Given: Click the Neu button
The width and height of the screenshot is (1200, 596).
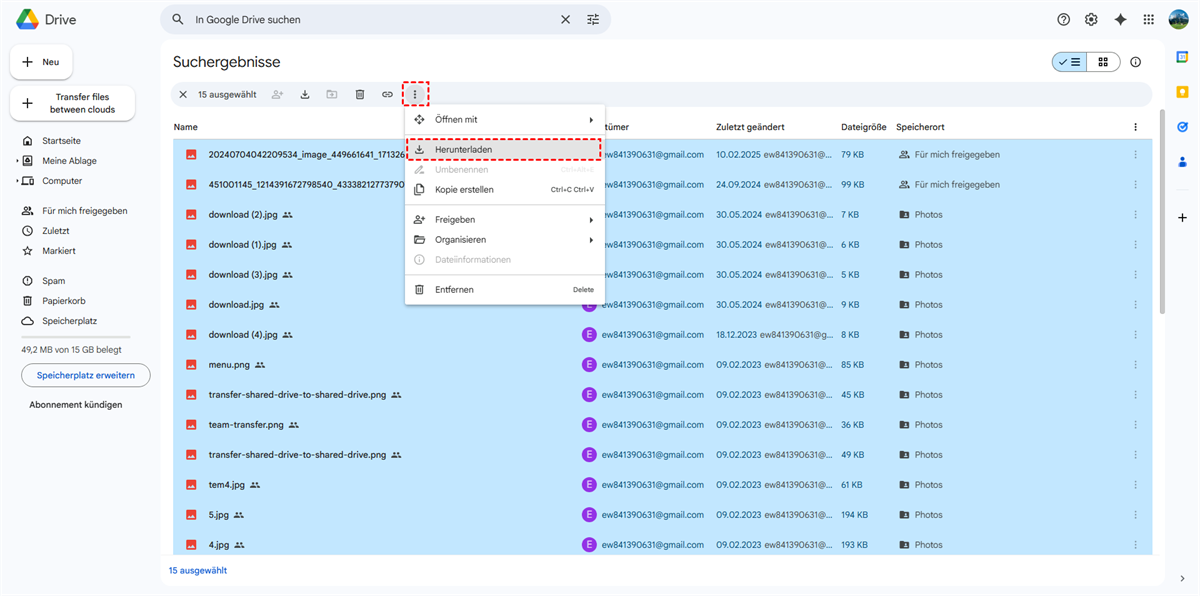Looking at the screenshot, I should pyautogui.click(x=41, y=62).
